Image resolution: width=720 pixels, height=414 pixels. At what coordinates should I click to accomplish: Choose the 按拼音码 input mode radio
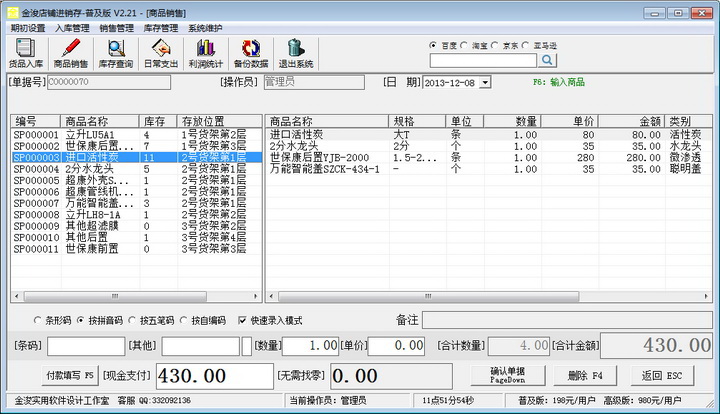[81, 320]
